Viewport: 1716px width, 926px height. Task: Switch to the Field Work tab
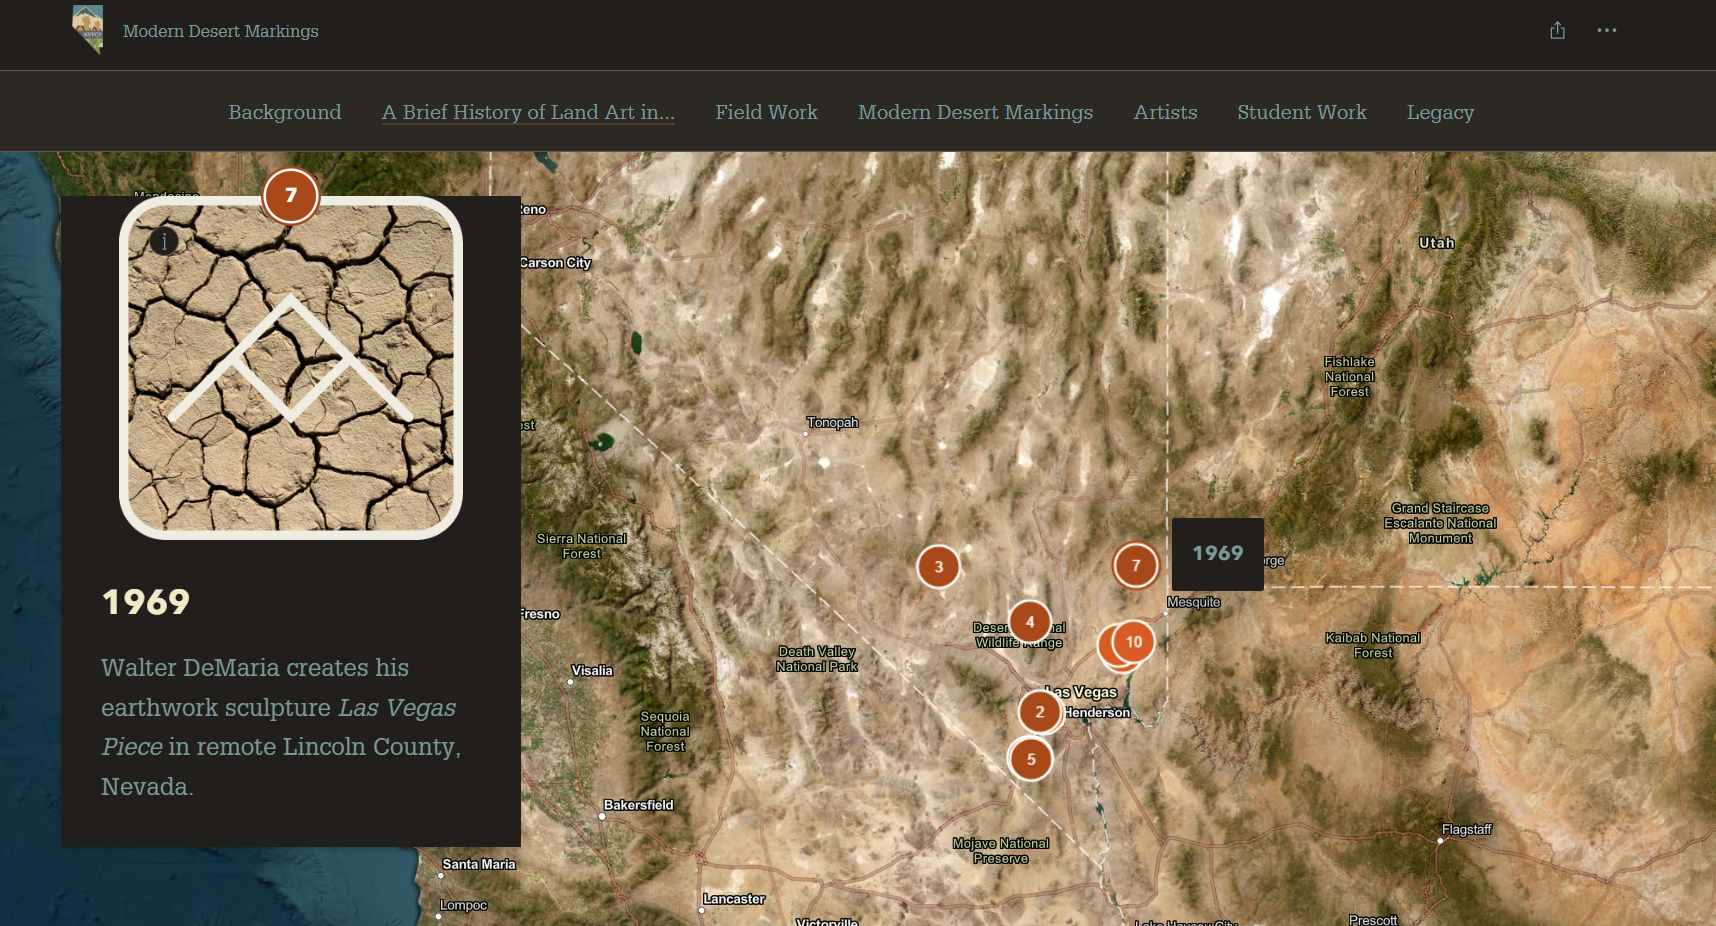(x=766, y=112)
